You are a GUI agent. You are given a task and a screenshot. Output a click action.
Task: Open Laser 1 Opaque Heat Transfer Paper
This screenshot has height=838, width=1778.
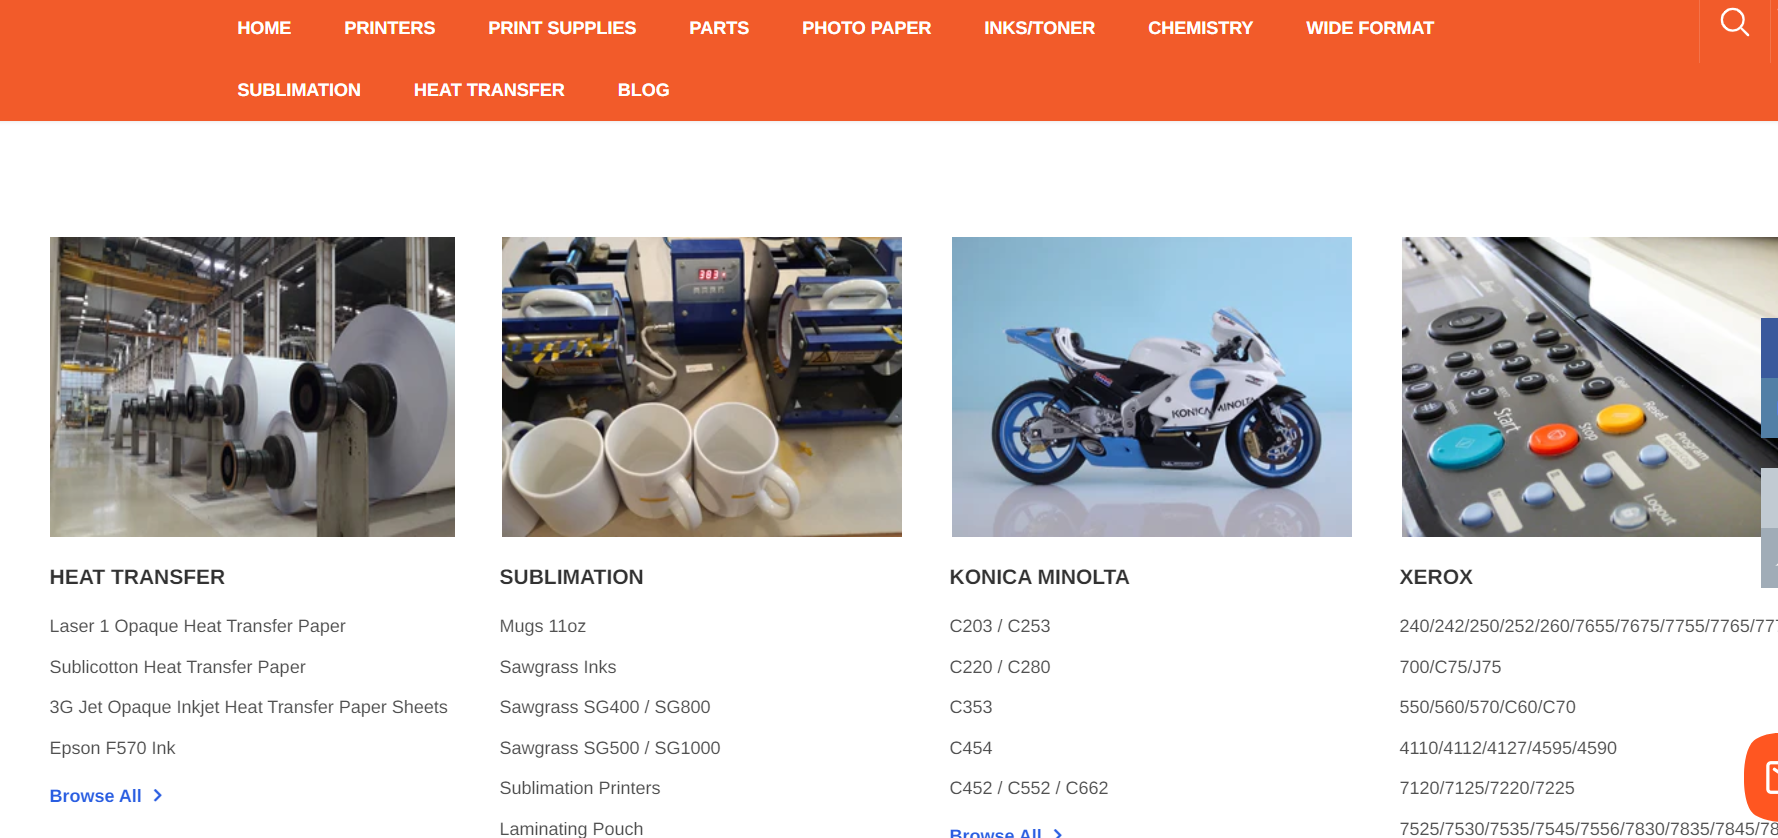coord(198,626)
